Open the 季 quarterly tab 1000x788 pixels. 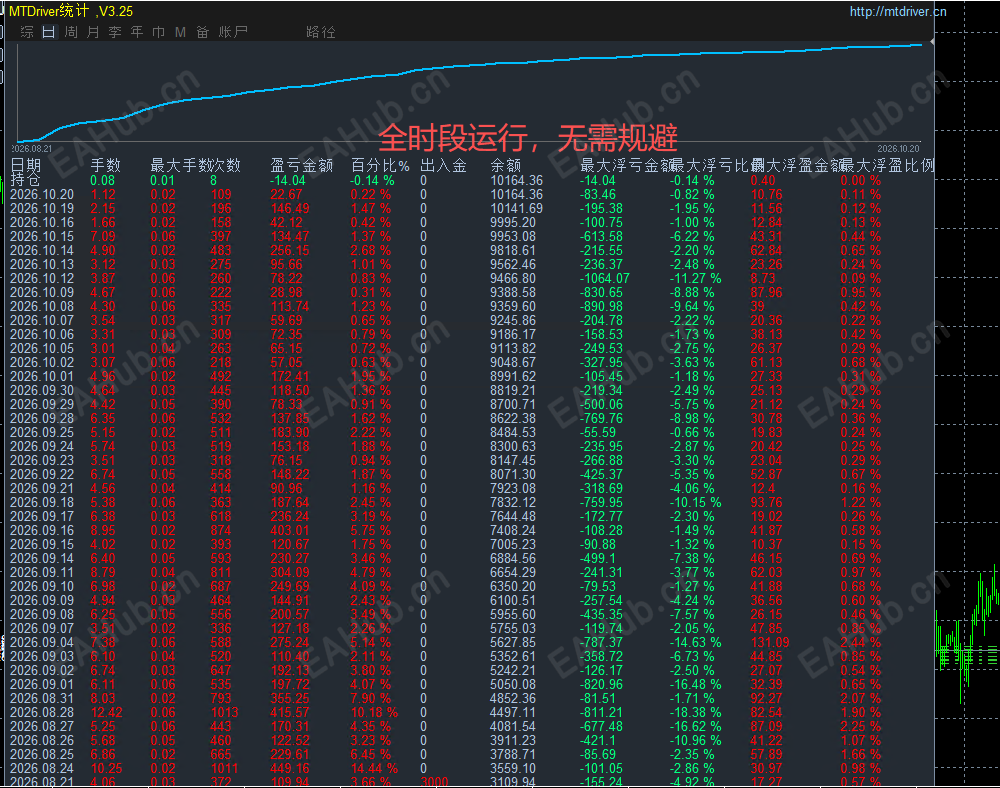[115, 32]
